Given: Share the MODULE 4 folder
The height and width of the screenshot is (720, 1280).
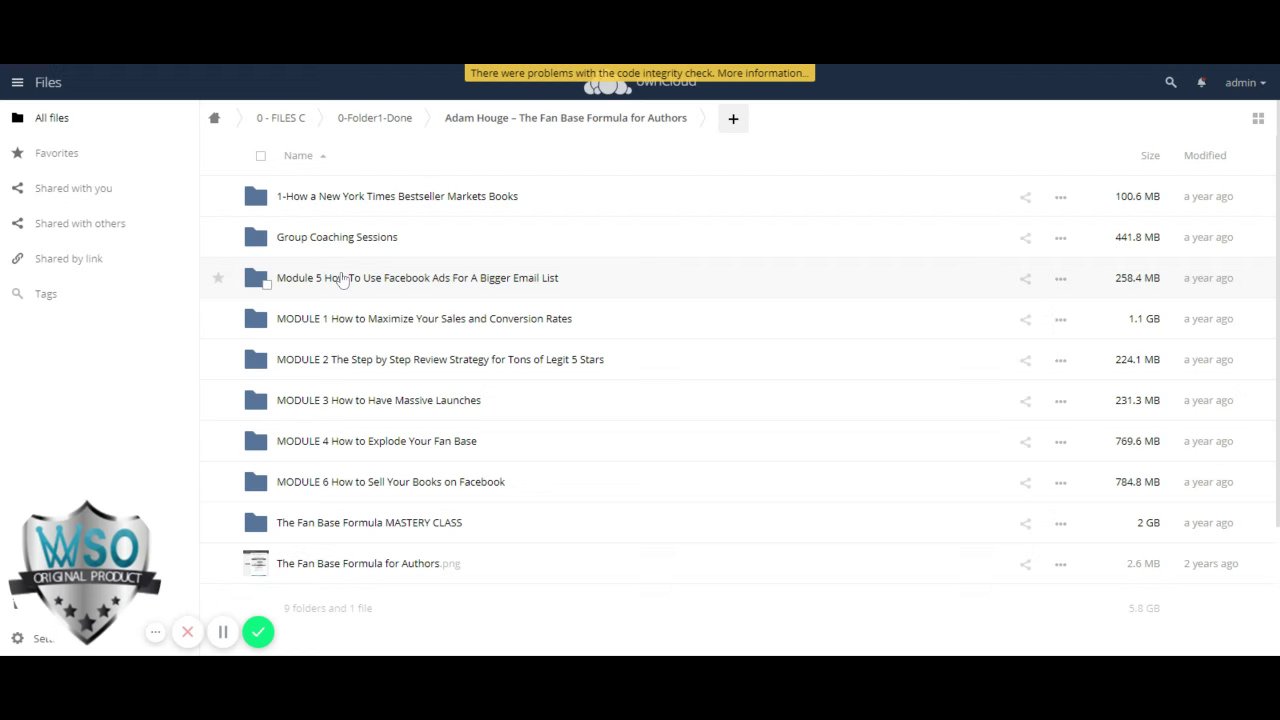Looking at the screenshot, I should pos(1025,442).
